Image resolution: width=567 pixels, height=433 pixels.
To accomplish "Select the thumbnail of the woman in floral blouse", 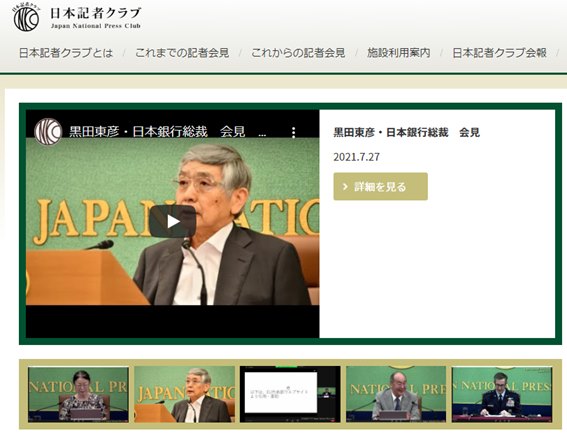I will click(x=78, y=394).
